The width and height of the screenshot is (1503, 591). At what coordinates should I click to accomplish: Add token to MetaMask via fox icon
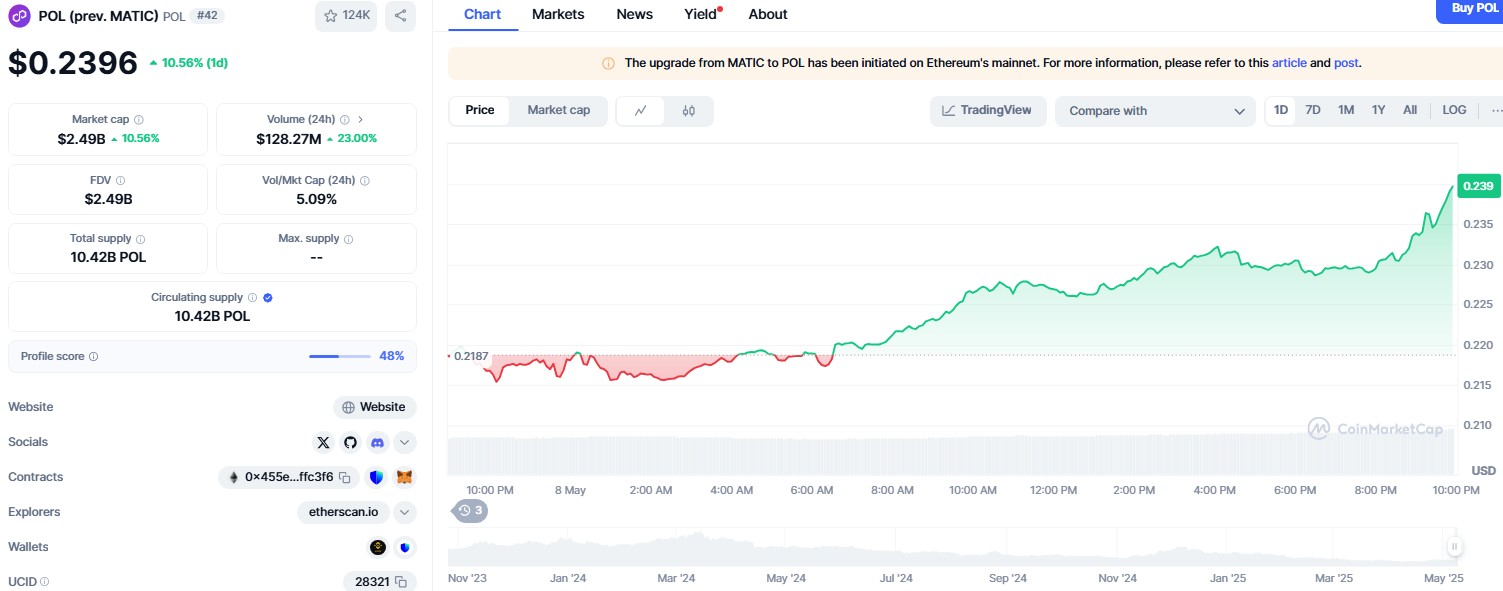click(404, 478)
